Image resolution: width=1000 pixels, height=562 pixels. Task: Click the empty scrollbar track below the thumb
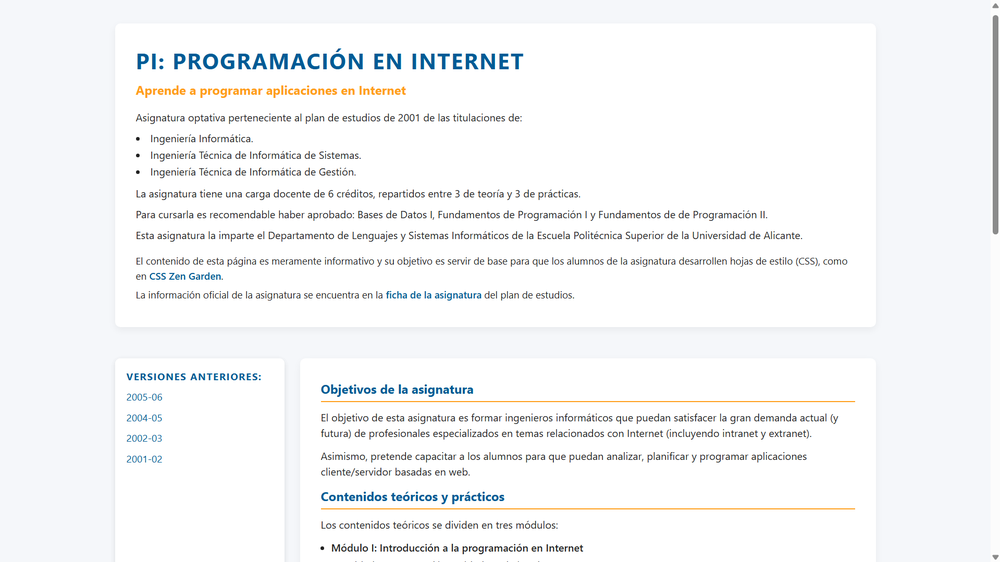point(994,400)
